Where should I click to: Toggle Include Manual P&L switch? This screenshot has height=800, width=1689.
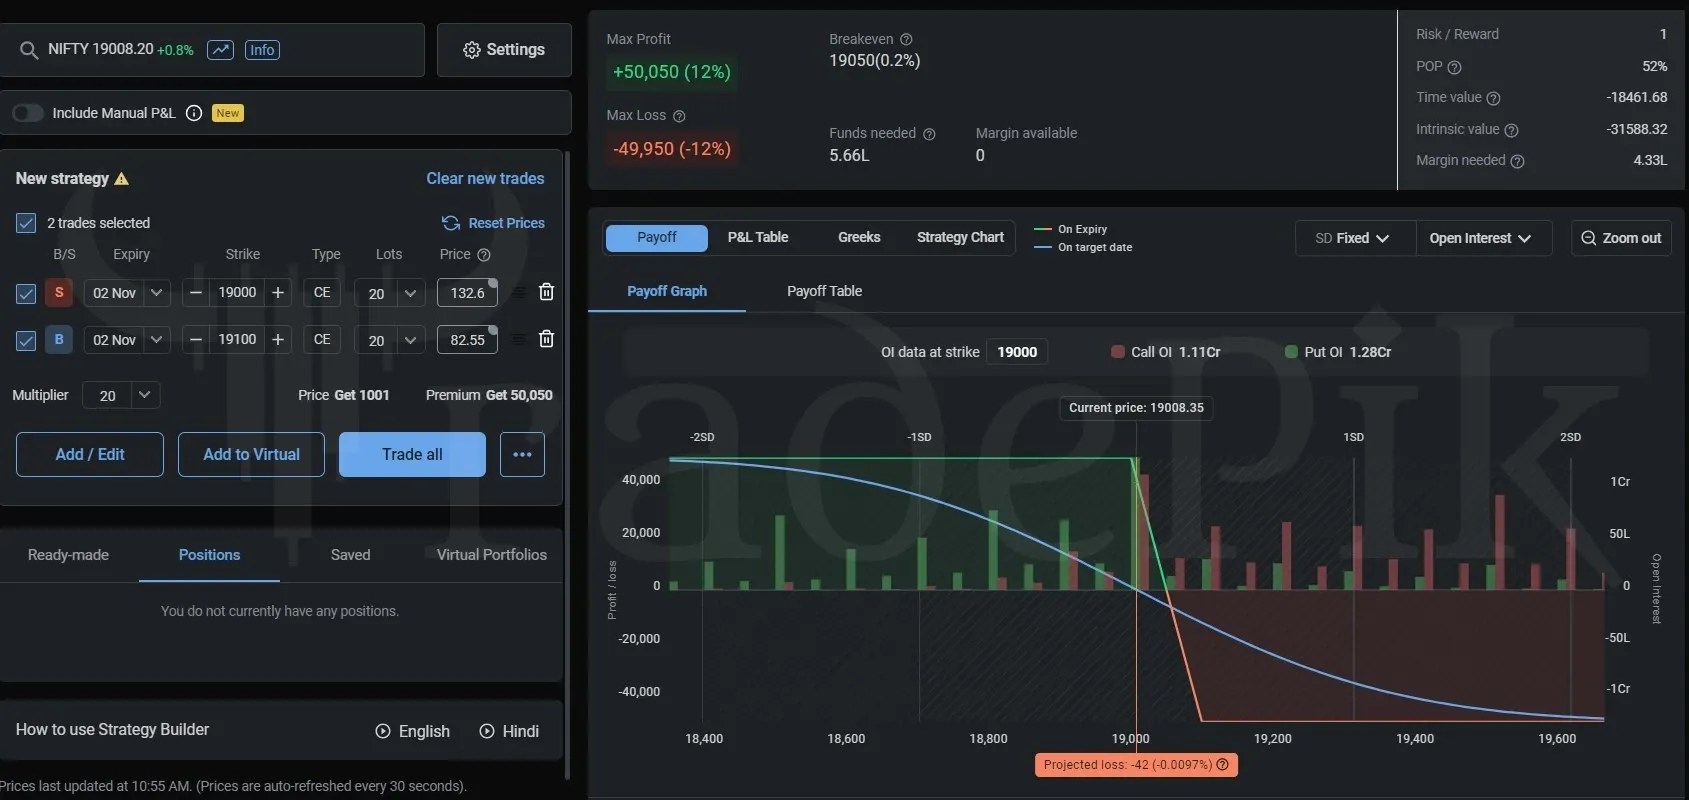pos(28,113)
